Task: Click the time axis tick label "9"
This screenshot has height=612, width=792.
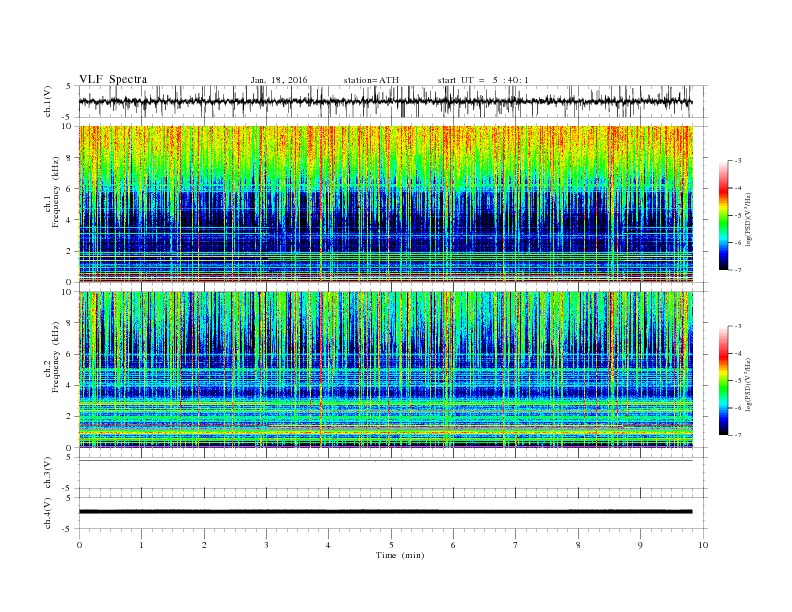Action: click(x=640, y=545)
